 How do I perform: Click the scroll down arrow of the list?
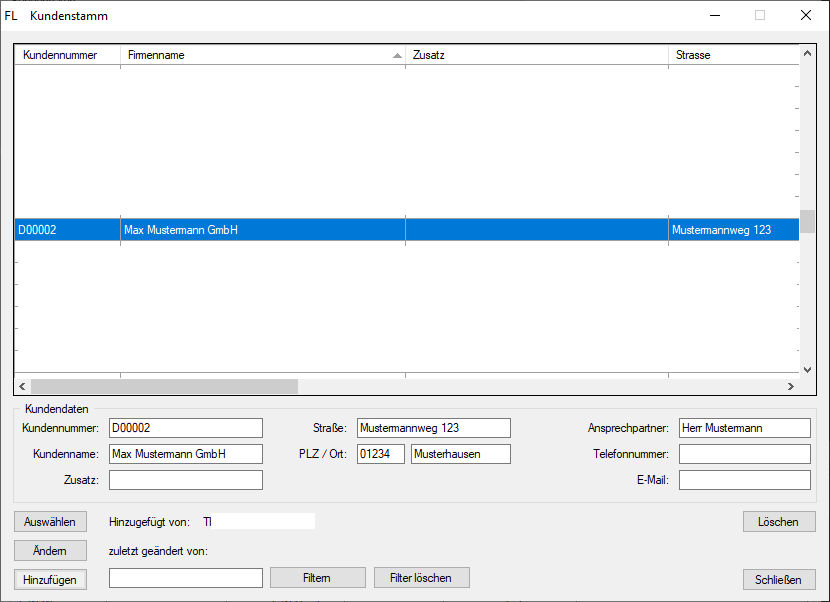(x=806, y=369)
